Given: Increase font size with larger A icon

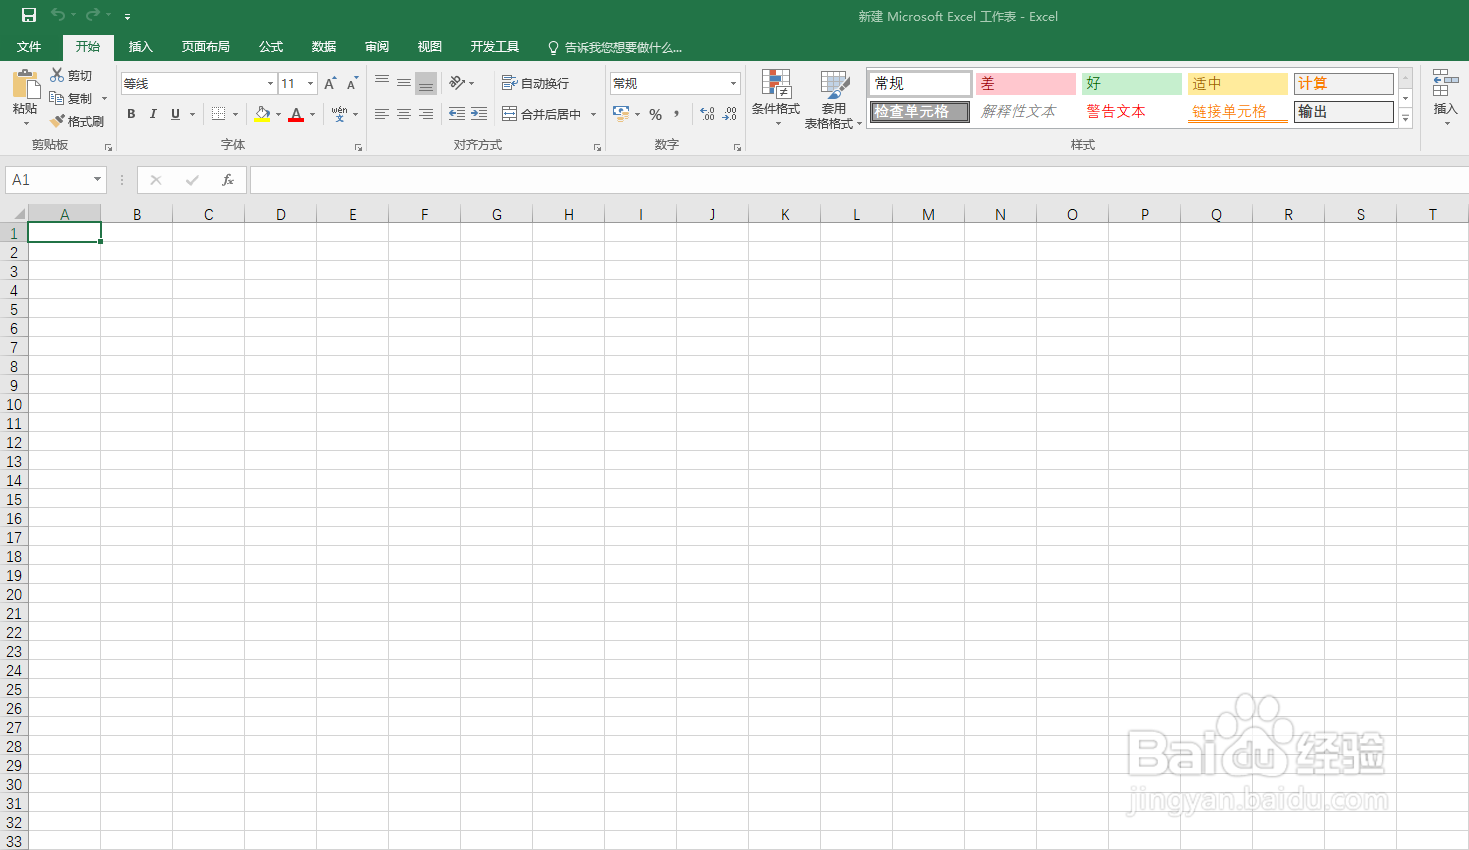Looking at the screenshot, I should 330,84.
